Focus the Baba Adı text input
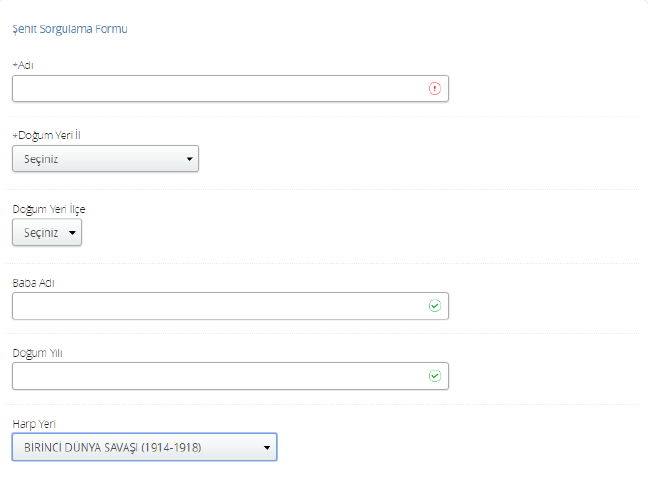Viewport: 648px width, 477px height. [x=220, y=306]
